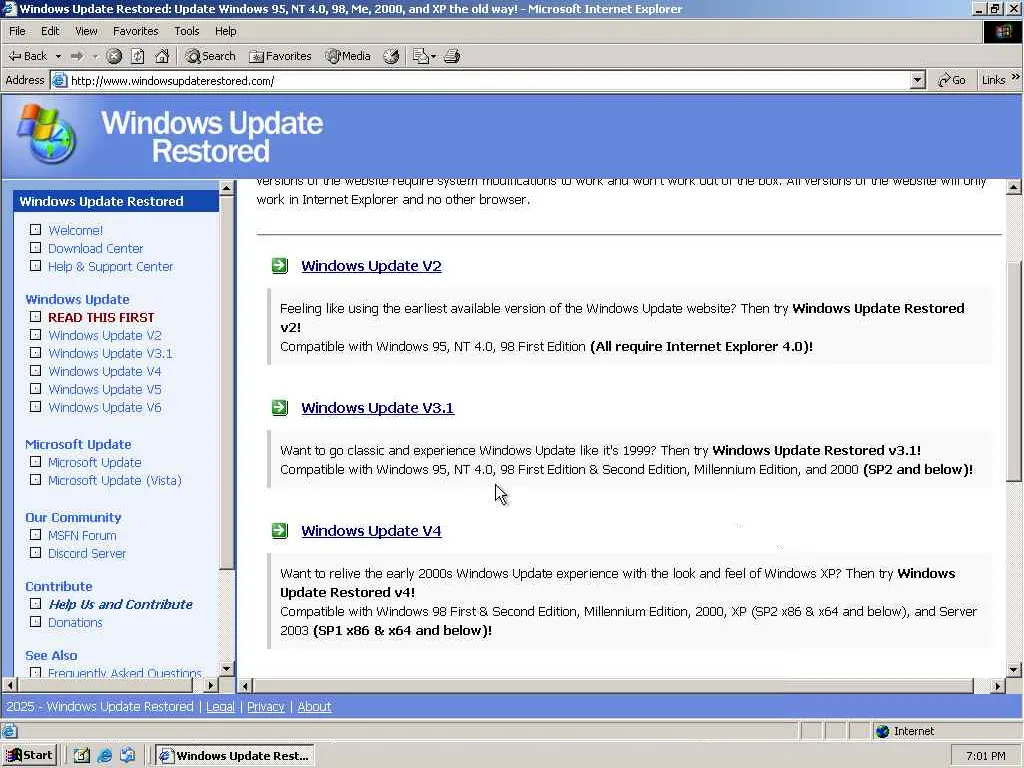The height and width of the screenshot is (768, 1024).
Task: Click the page icon in the address bar
Action: click(x=59, y=80)
